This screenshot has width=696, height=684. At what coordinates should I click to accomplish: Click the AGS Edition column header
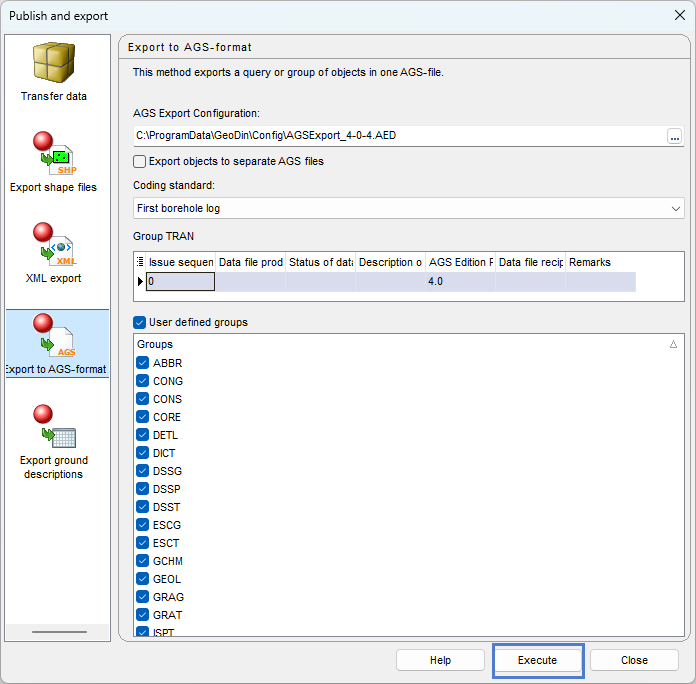click(460, 262)
